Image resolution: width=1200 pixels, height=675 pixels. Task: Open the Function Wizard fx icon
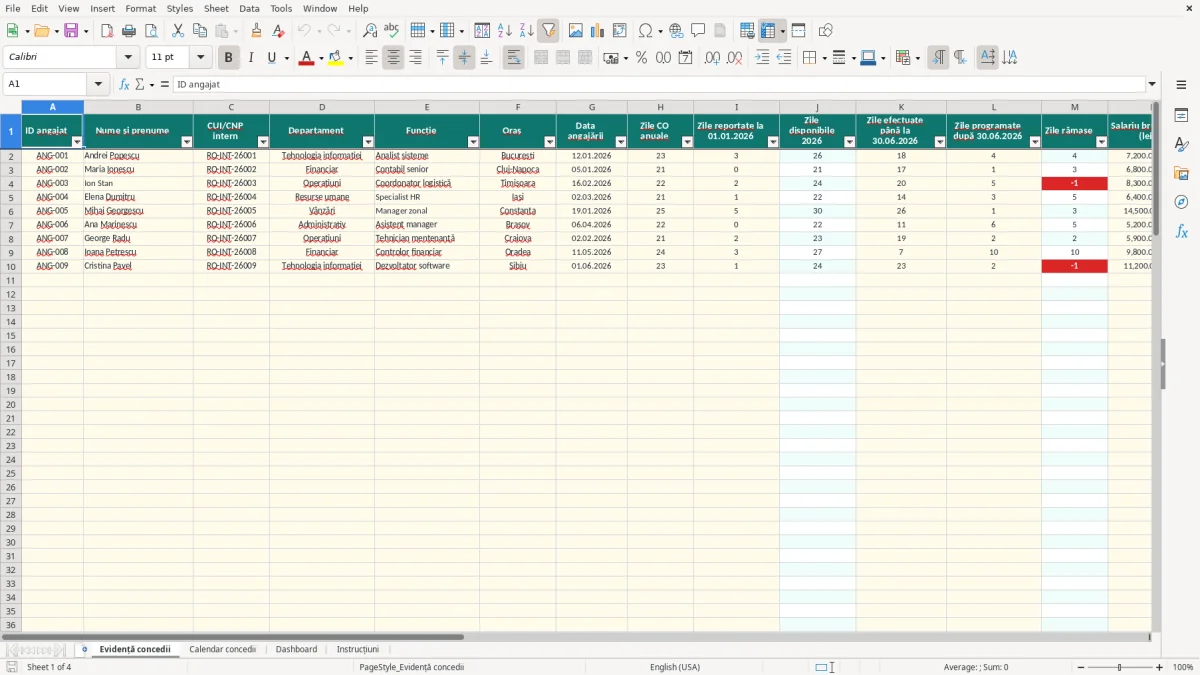(124, 85)
